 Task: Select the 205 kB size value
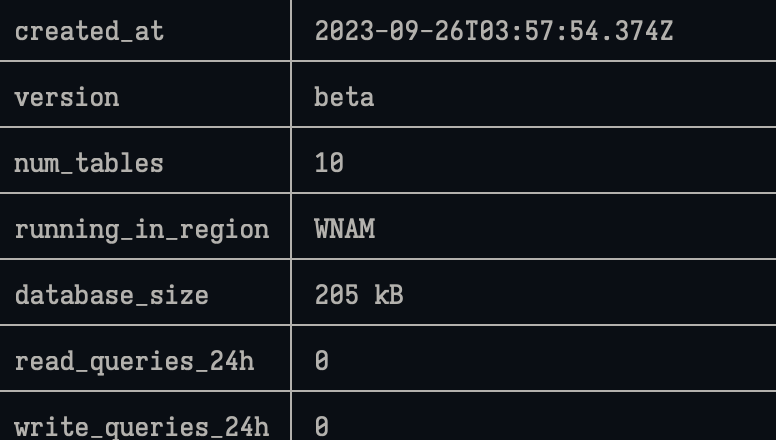point(359,295)
